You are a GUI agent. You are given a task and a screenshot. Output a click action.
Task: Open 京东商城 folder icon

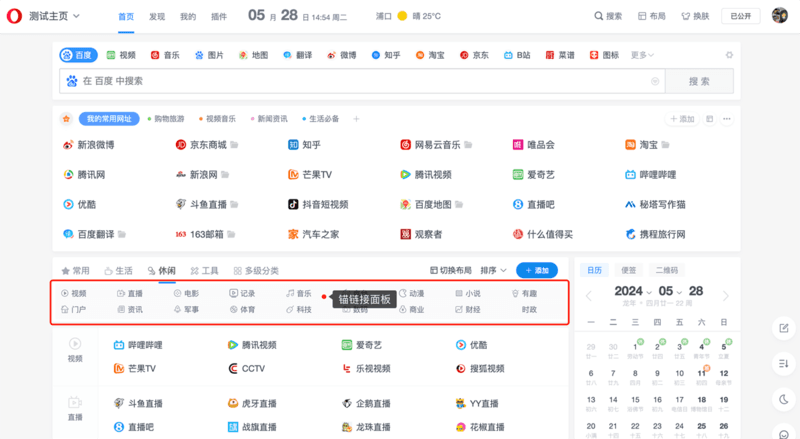pos(234,145)
